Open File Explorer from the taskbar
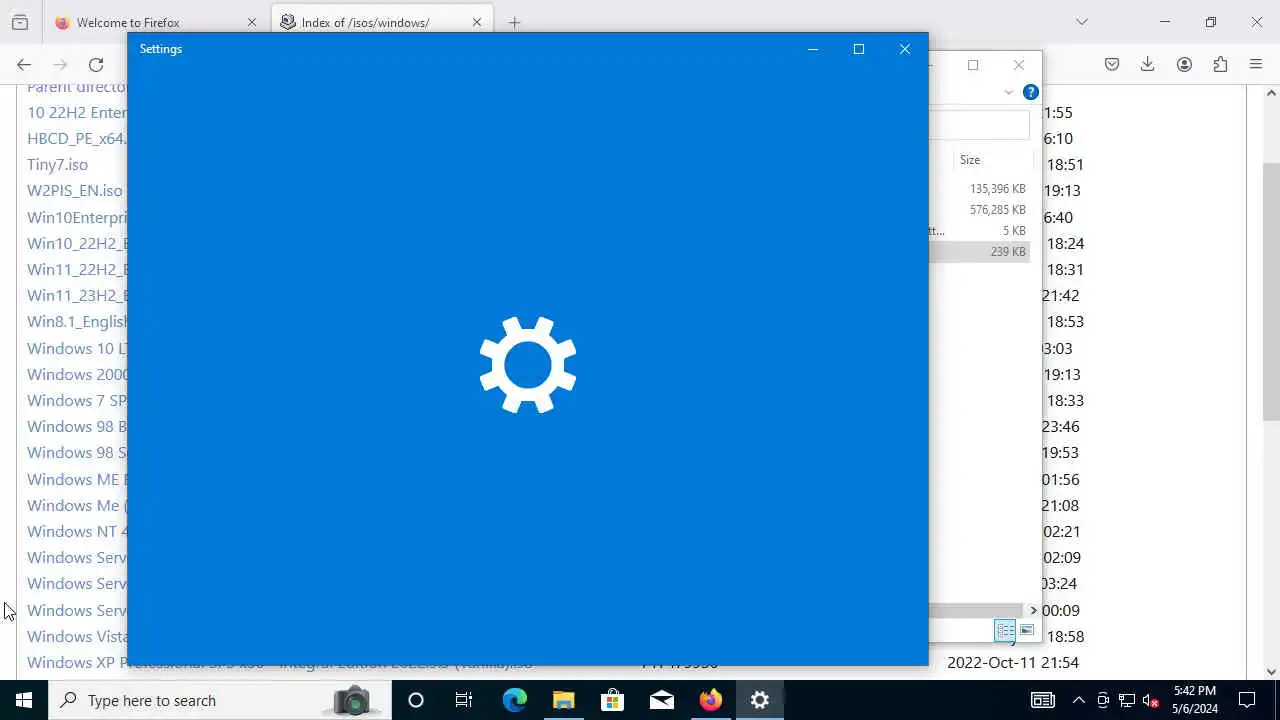Viewport: 1280px width, 720px height. 563,700
